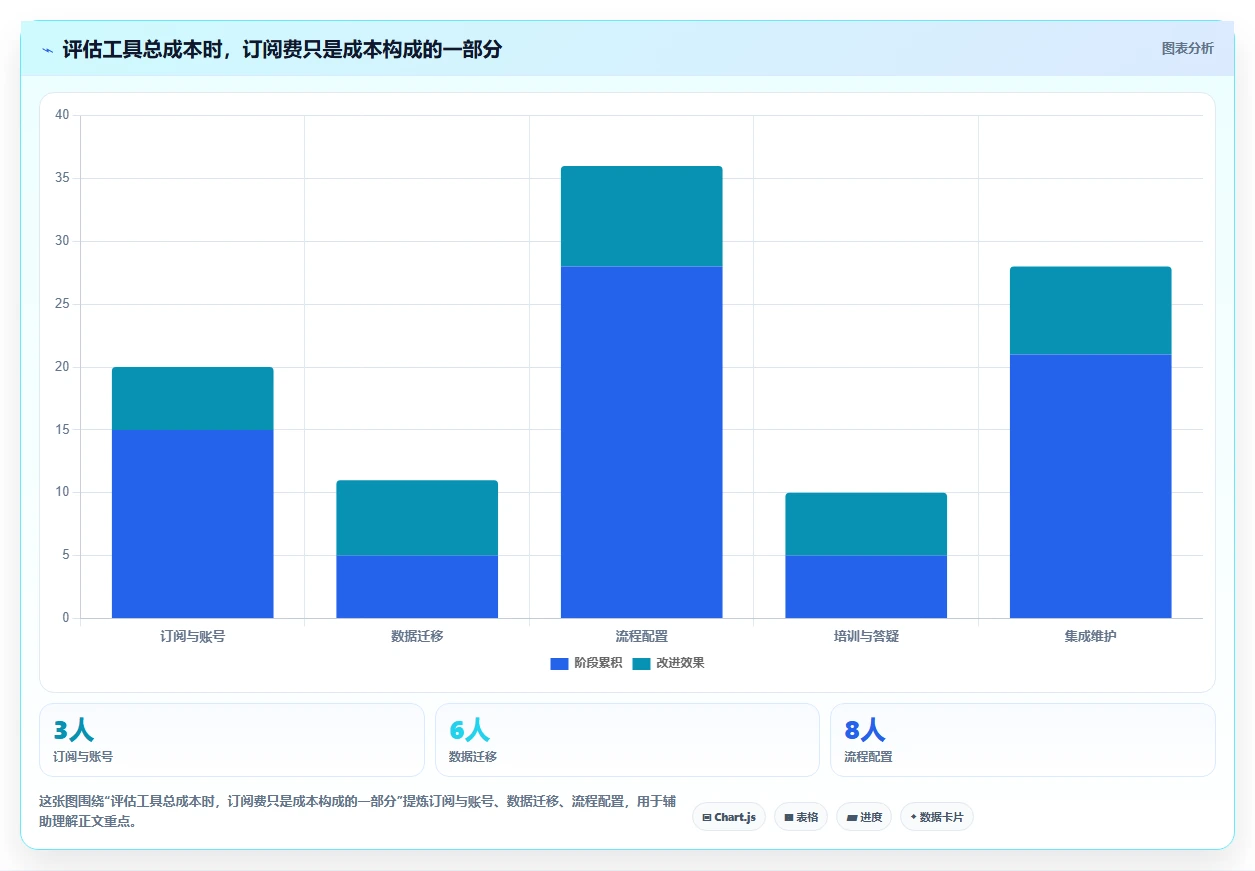Click the description paragraph starting 这张图围绕
The image size is (1255, 871).
point(358,811)
